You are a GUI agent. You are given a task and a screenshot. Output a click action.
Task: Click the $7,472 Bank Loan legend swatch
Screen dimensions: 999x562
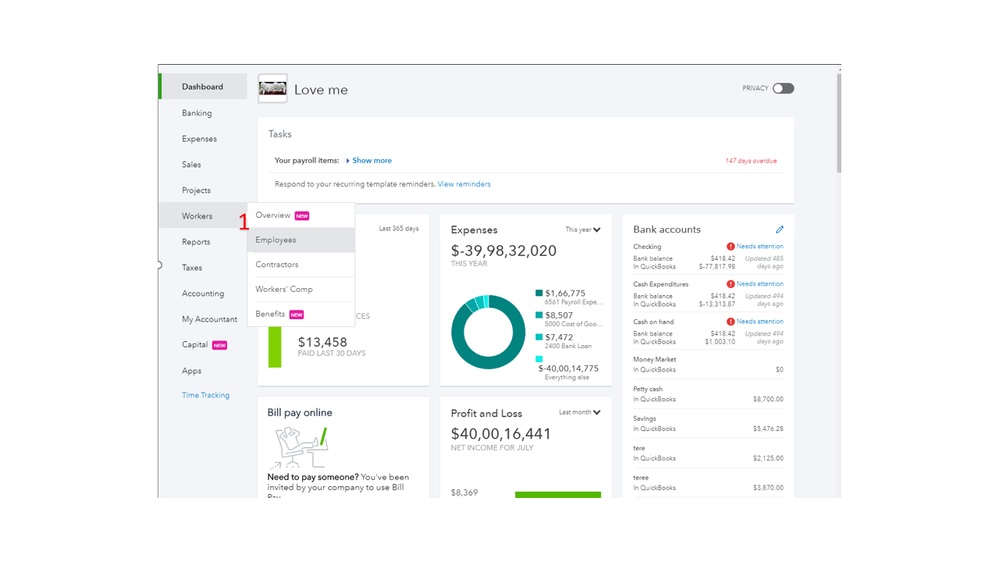(539, 337)
